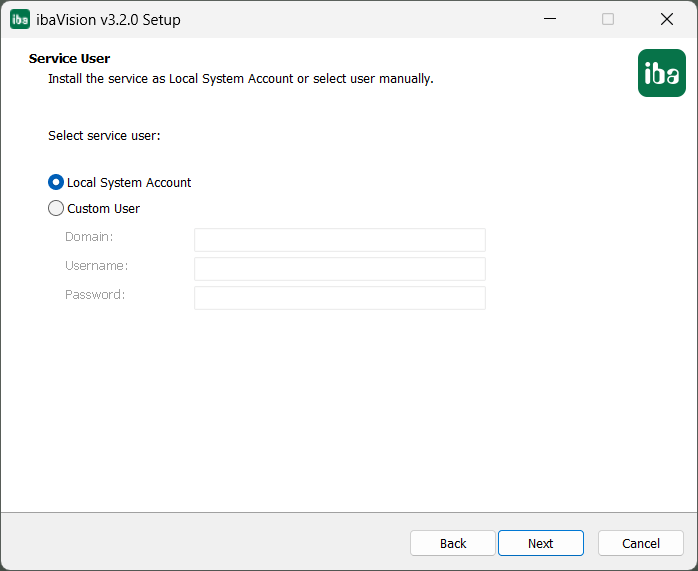Click the Password entry field

tap(340, 298)
